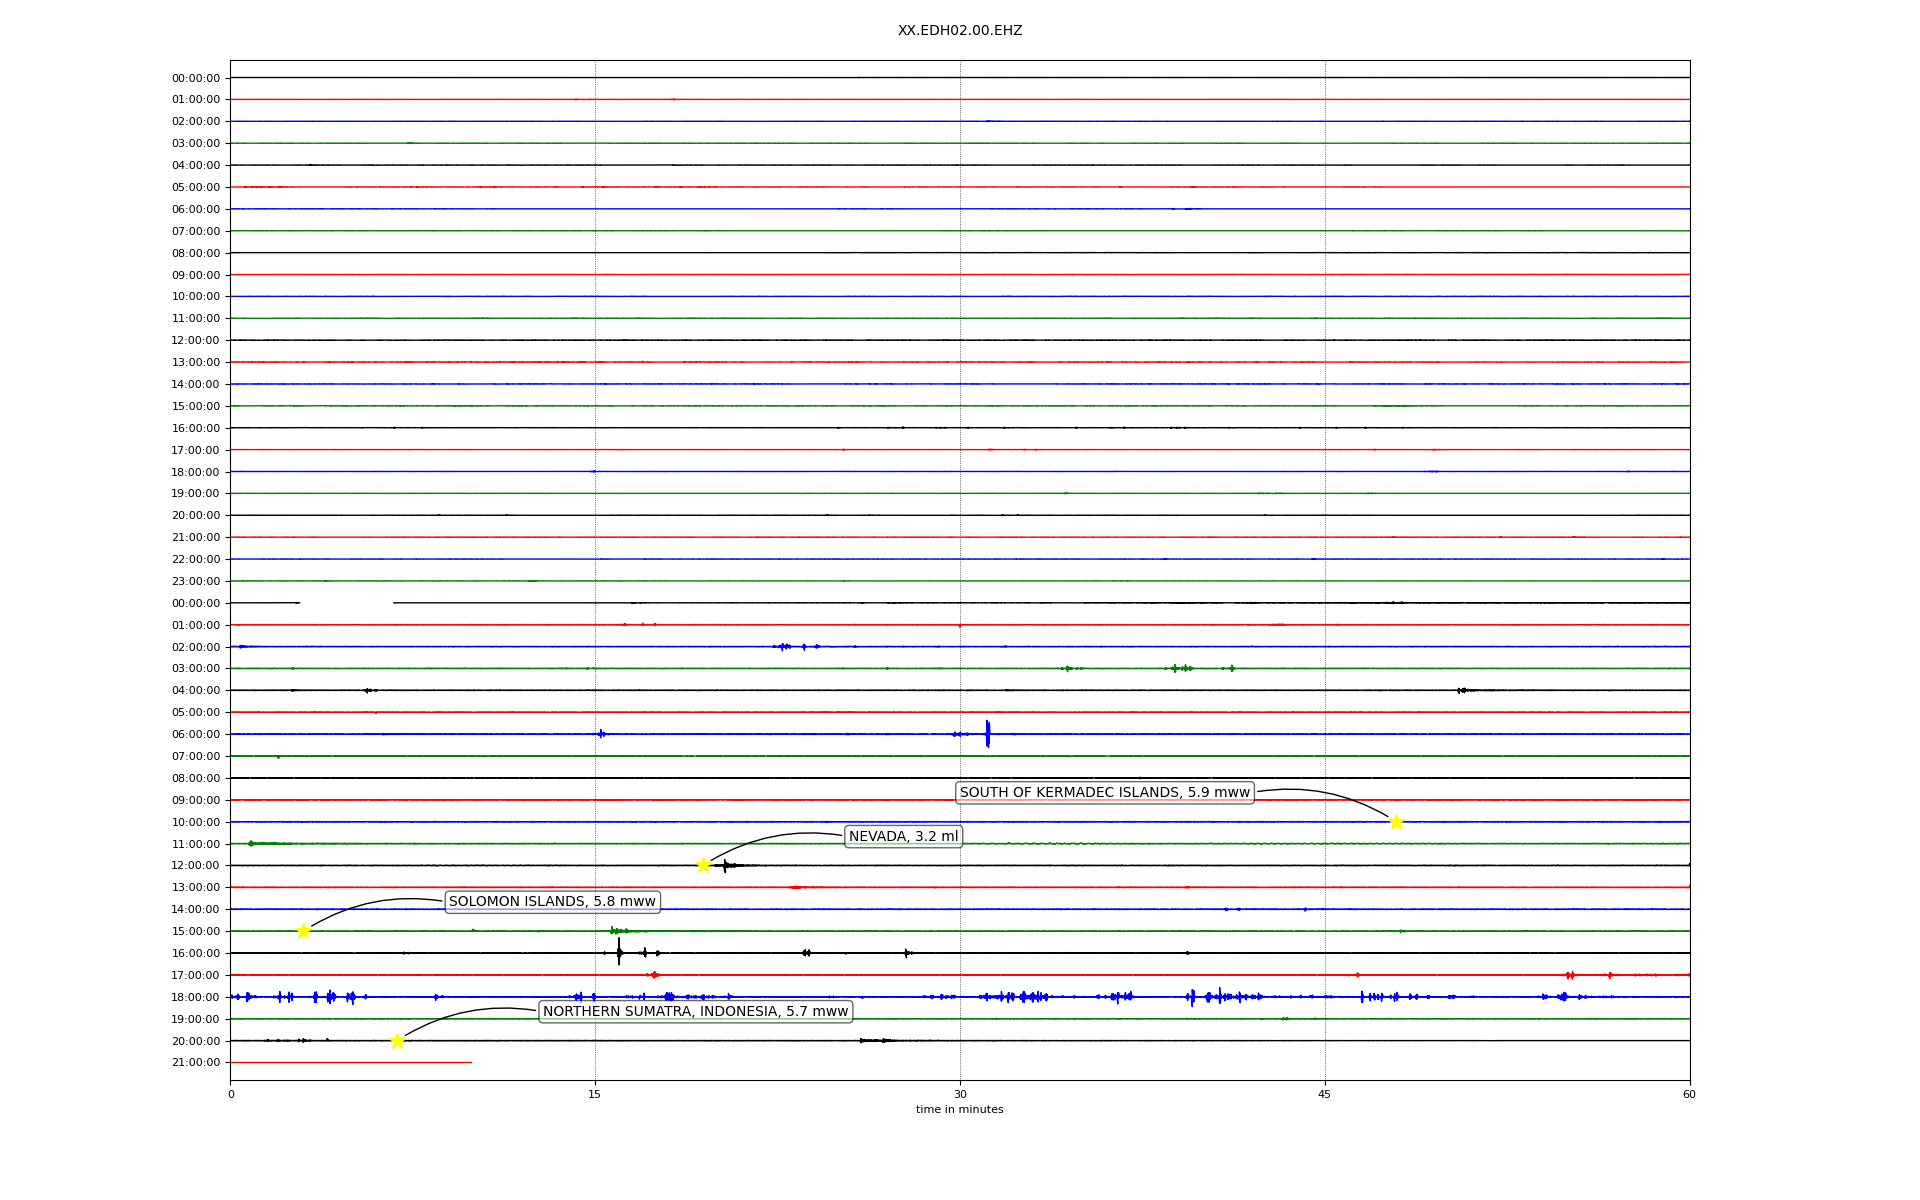Screen dimensions: 1920x1200
Task: Click the 'time in minutes' axis label
Action: pyautogui.click(x=959, y=1110)
